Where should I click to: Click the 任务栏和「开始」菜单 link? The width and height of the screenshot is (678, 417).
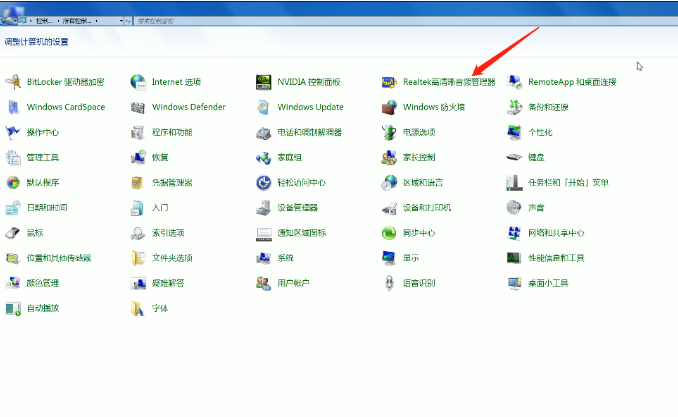(568, 183)
